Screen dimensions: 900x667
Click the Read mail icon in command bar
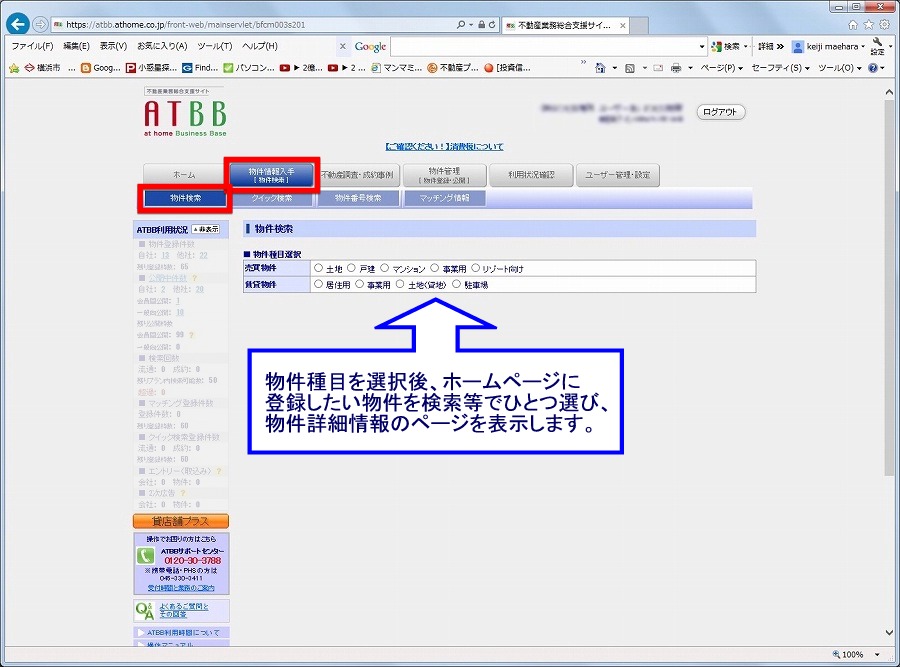coord(658,68)
